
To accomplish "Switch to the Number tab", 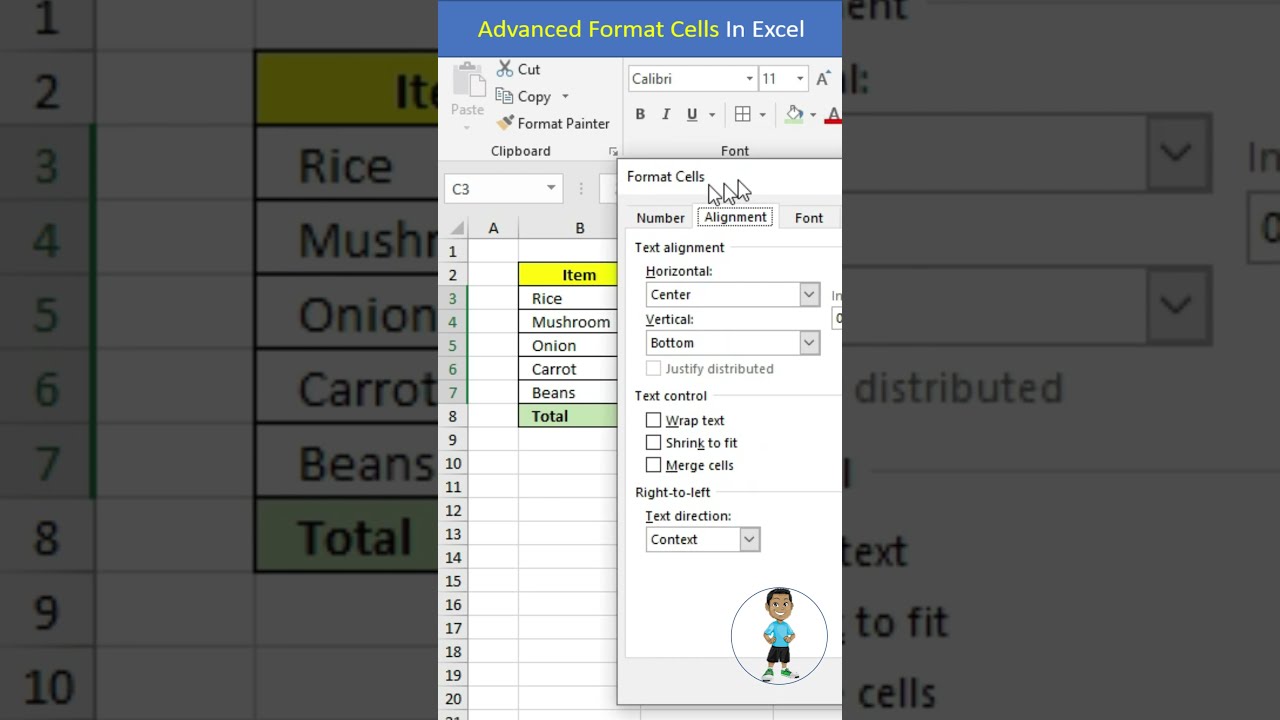I will tap(661, 218).
